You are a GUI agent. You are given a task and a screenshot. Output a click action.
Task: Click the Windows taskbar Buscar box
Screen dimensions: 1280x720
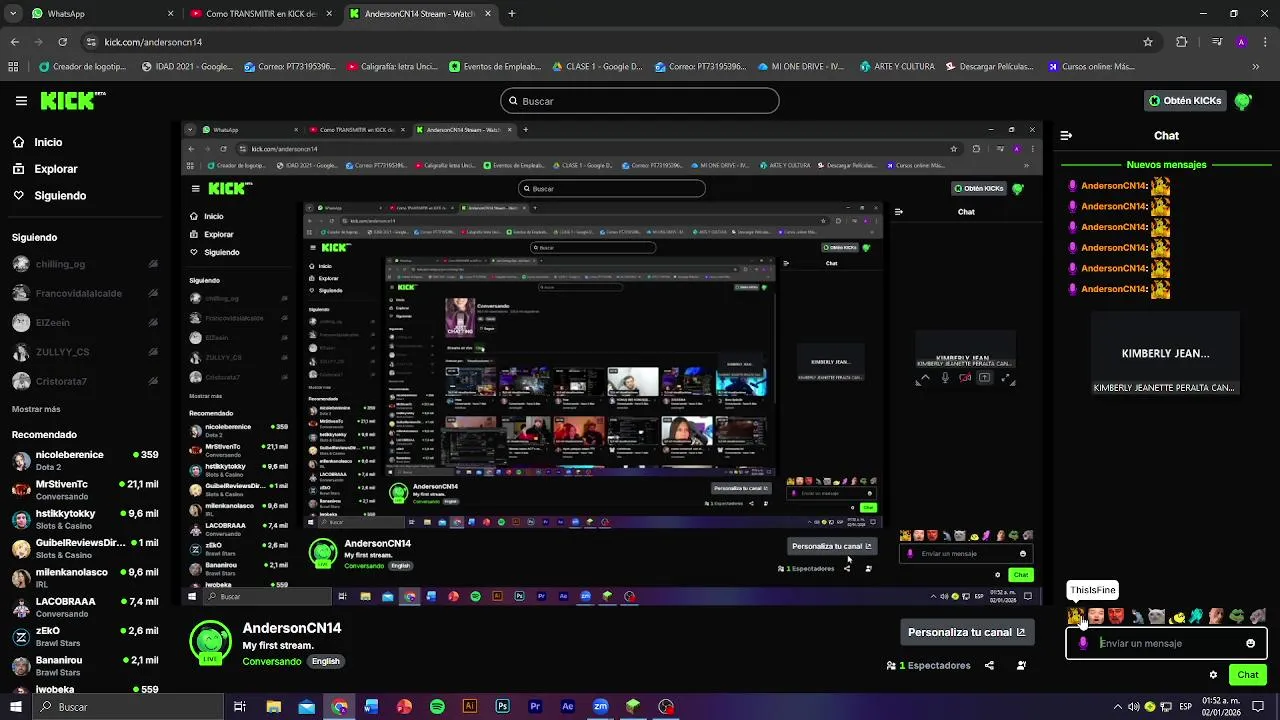[x=130, y=707]
